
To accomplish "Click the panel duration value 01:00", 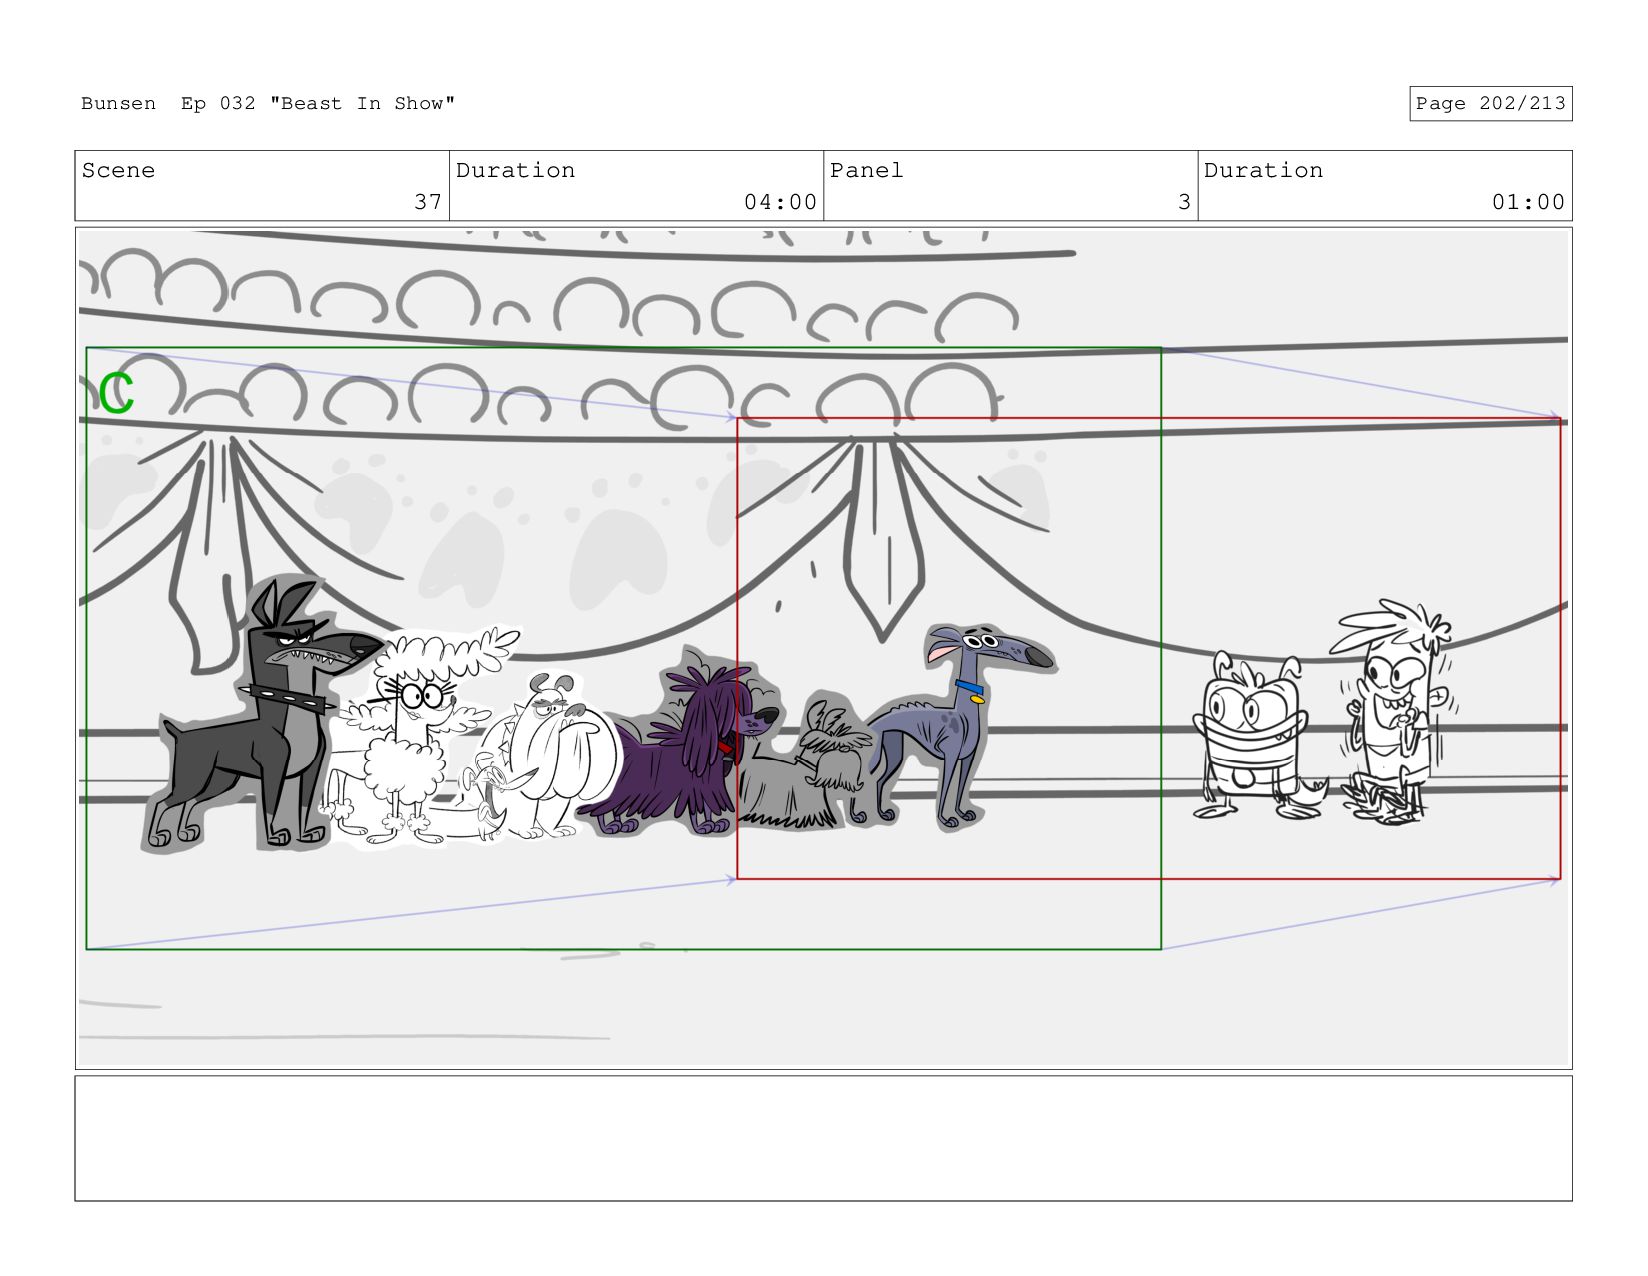I will point(1528,202).
